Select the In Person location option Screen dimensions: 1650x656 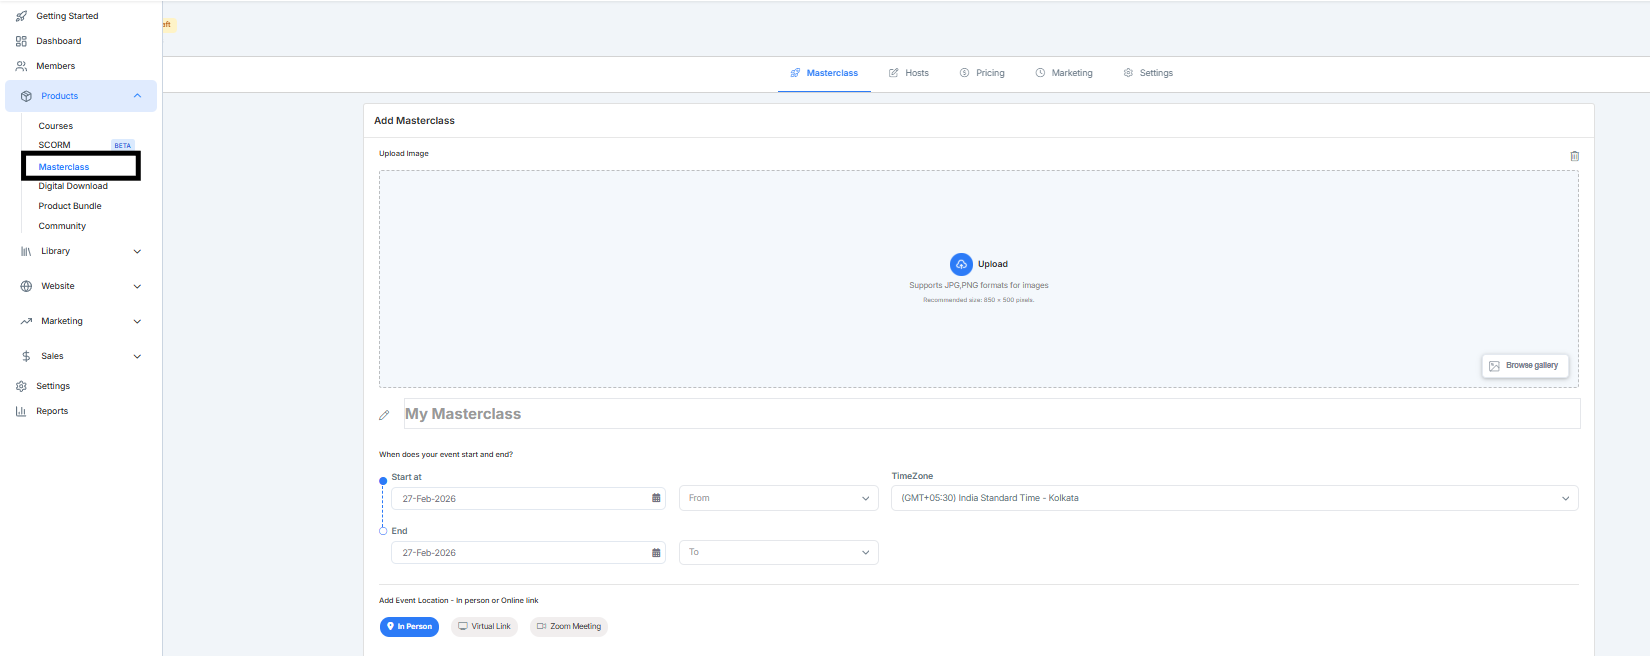[409, 627]
